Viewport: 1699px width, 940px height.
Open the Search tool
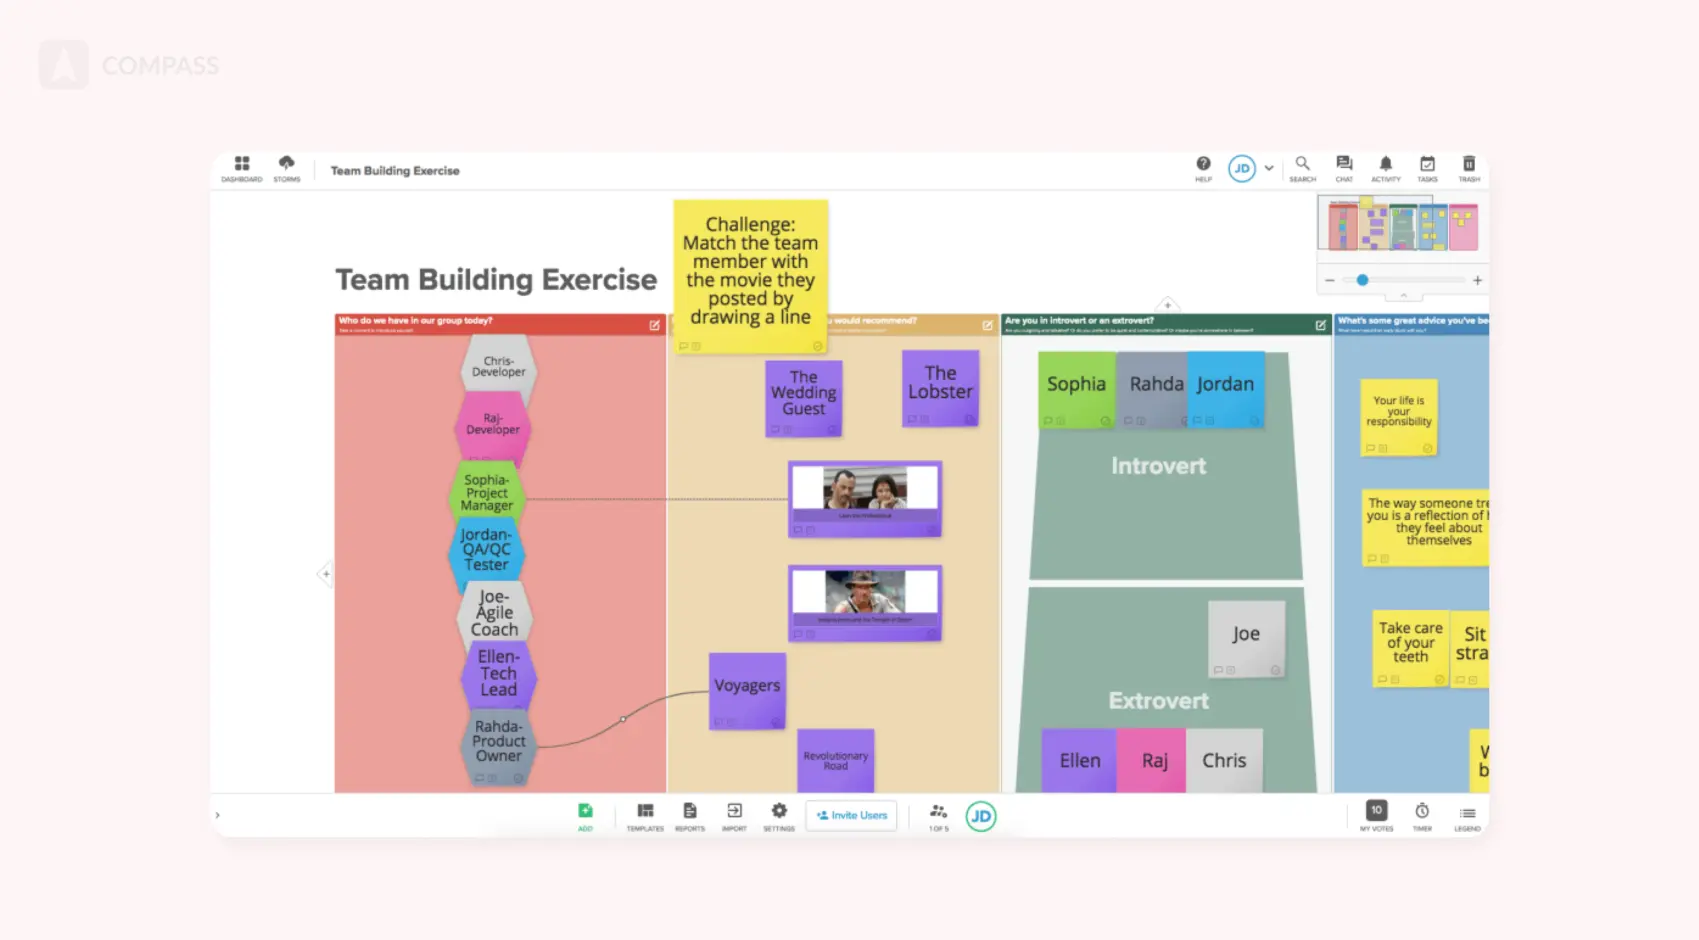[1302, 168]
